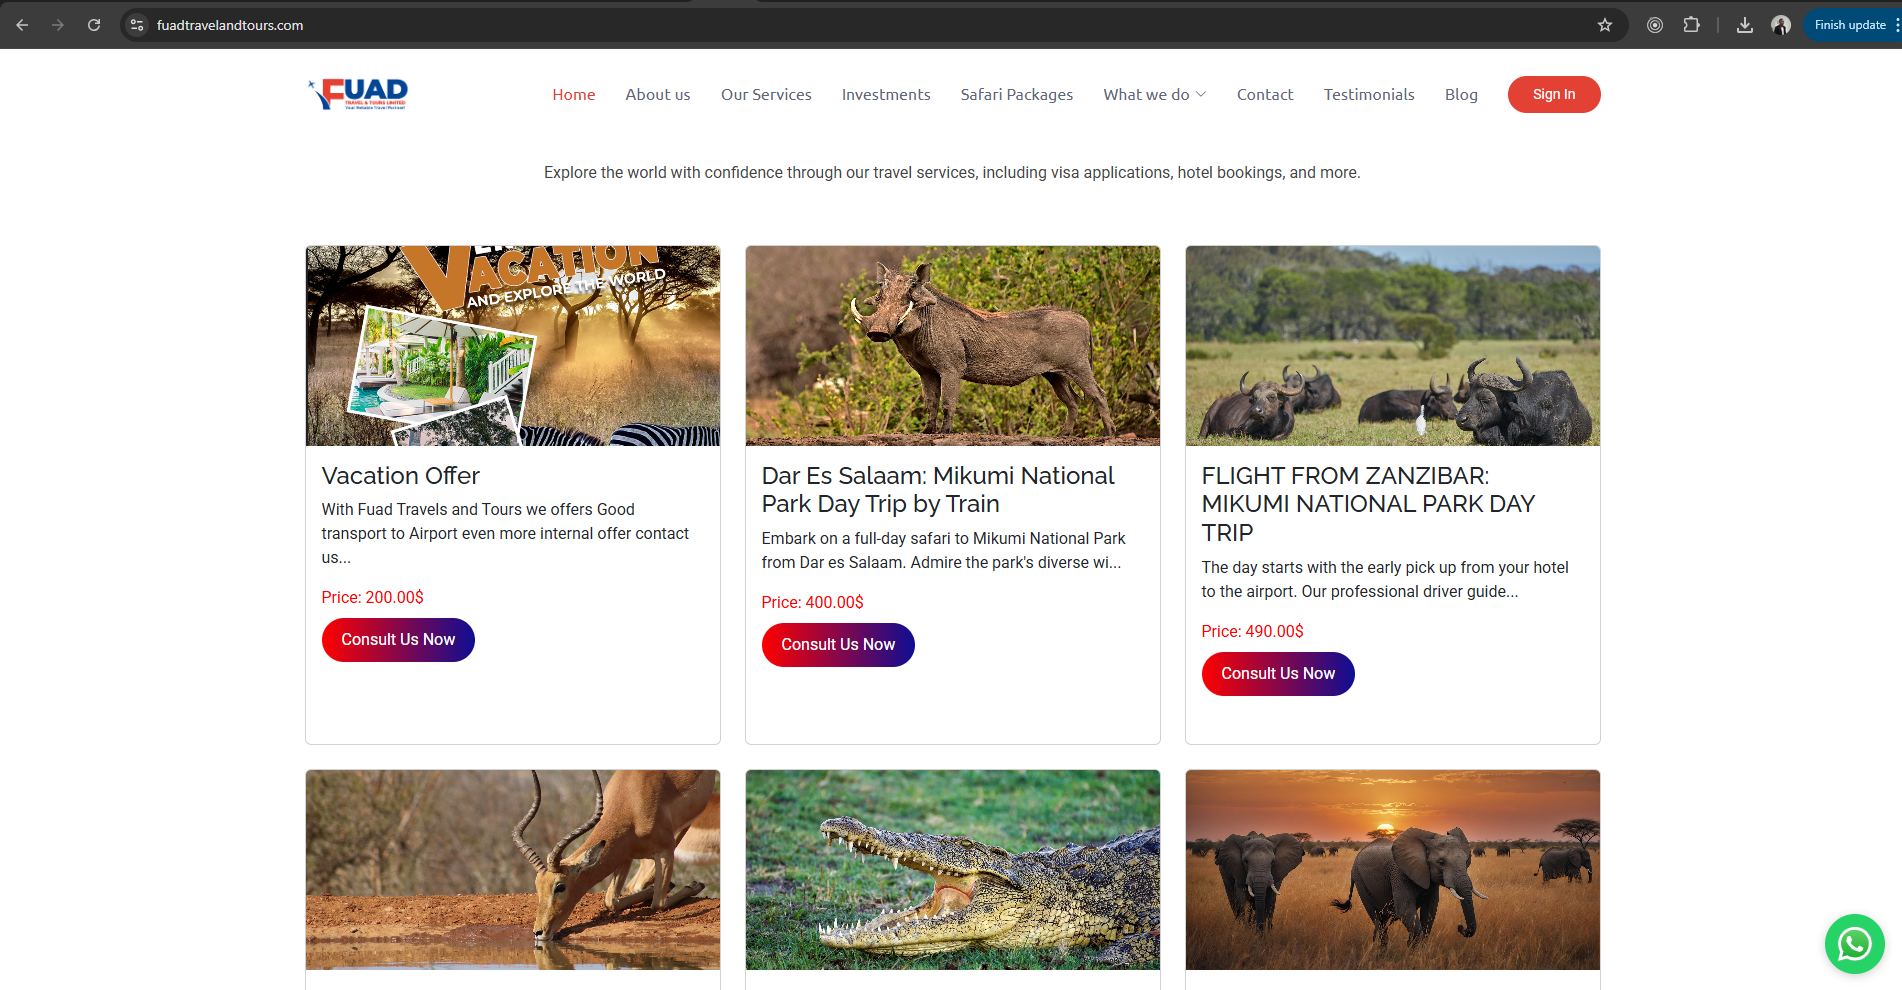Viewport: 1902px width, 990px height.
Task: Click the warthog photo on Mikumi day trip card
Action: [952, 345]
